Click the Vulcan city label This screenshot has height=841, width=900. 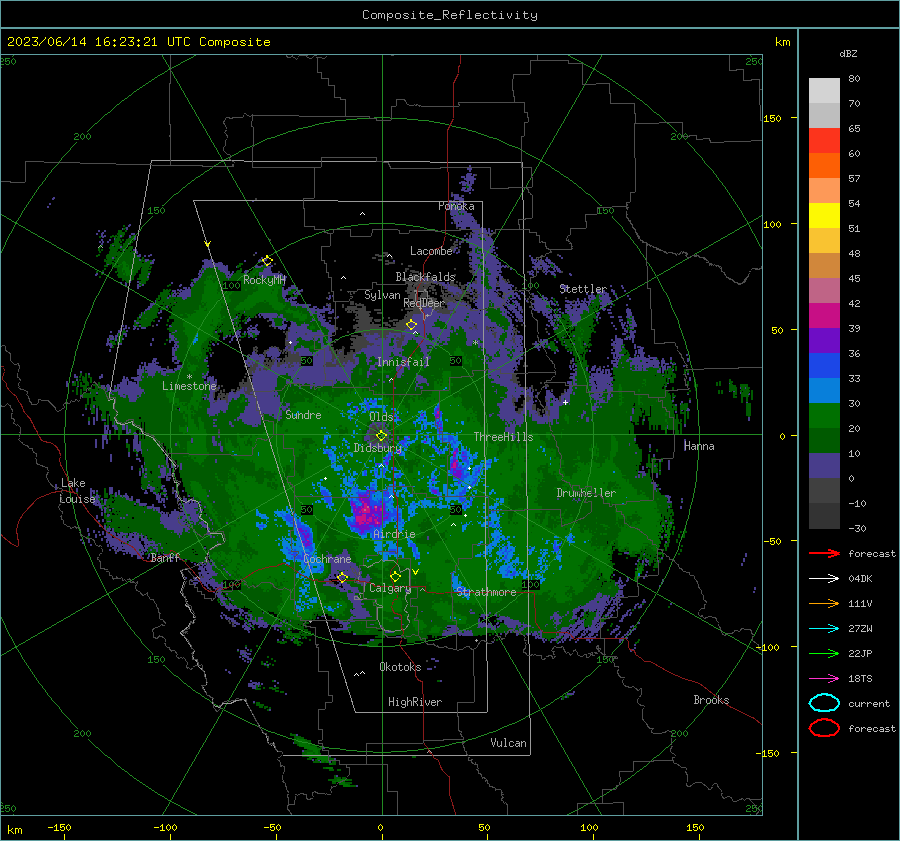tap(509, 743)
